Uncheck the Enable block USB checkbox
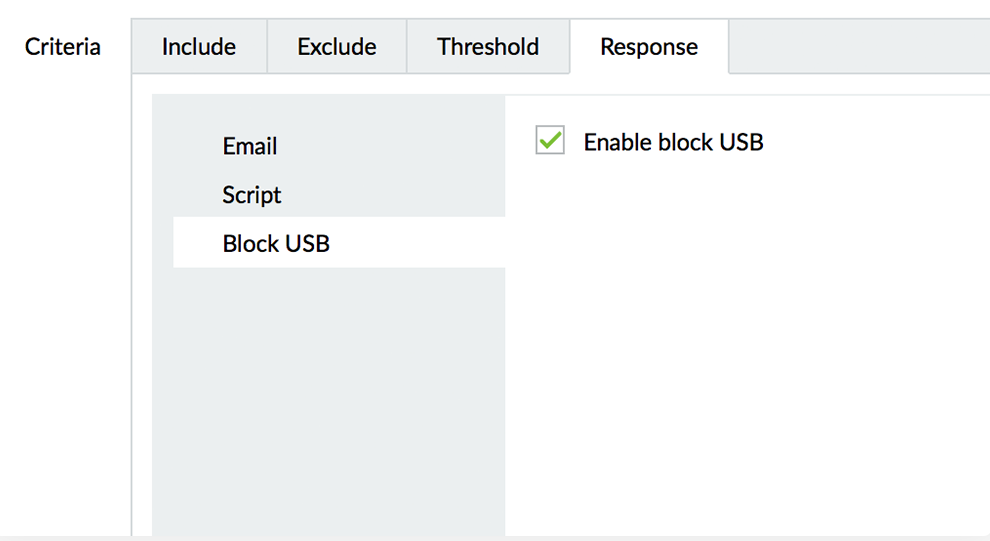The image size is (990, 541). click(550, 141)
